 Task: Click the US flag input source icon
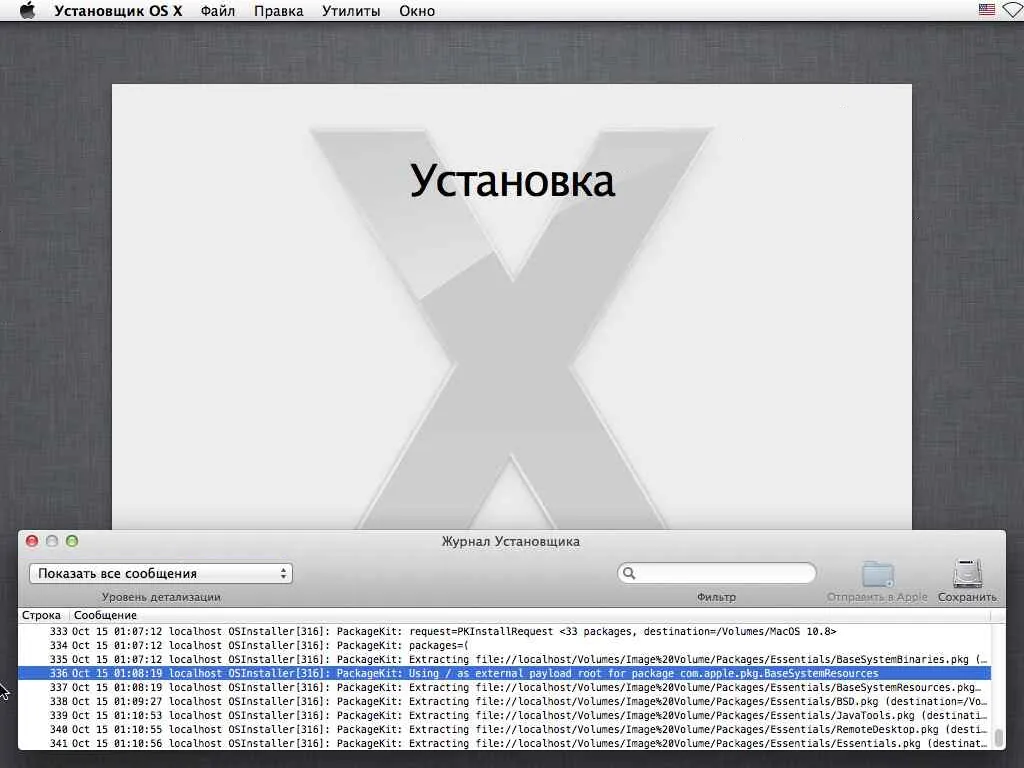(x=987, y=10)
